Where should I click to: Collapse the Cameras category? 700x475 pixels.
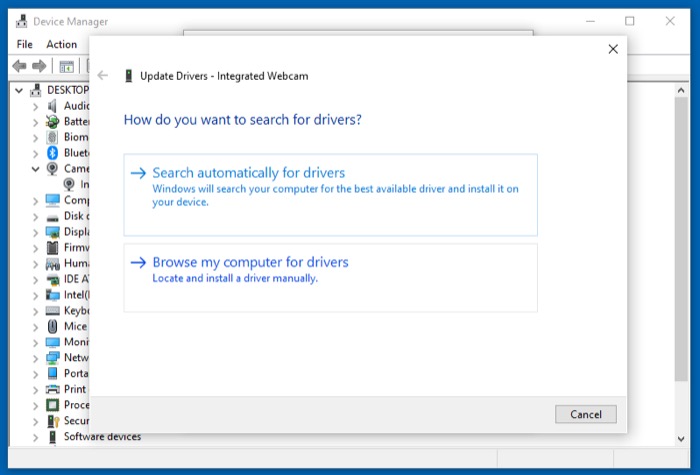[x=35, y=169]
